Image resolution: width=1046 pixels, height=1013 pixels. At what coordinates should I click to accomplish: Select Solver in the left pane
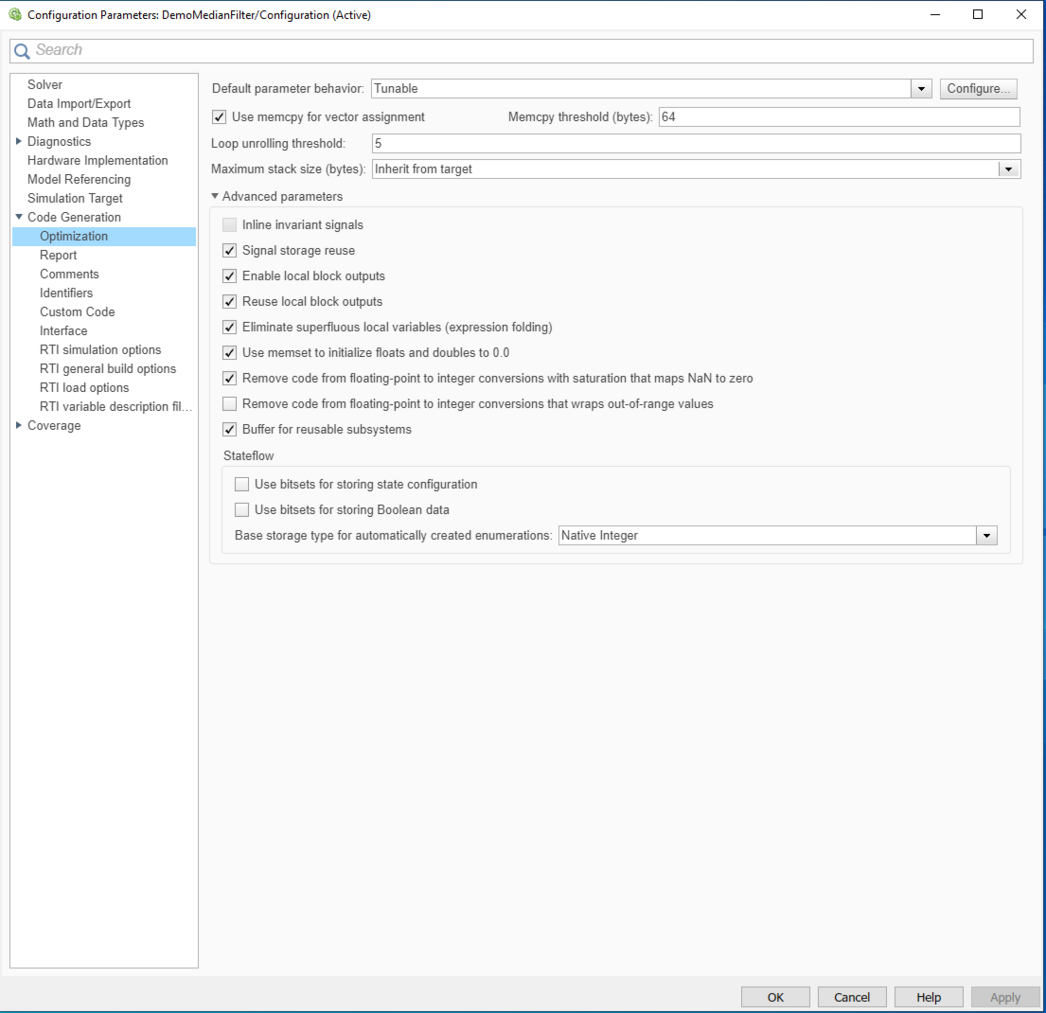[x=45, y=85]
